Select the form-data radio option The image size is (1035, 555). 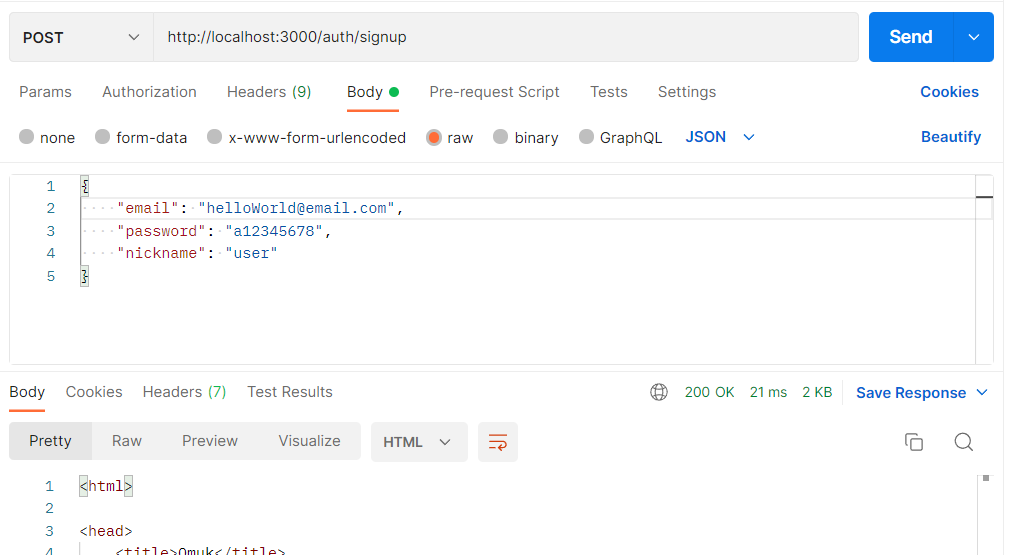click(102, 137)
